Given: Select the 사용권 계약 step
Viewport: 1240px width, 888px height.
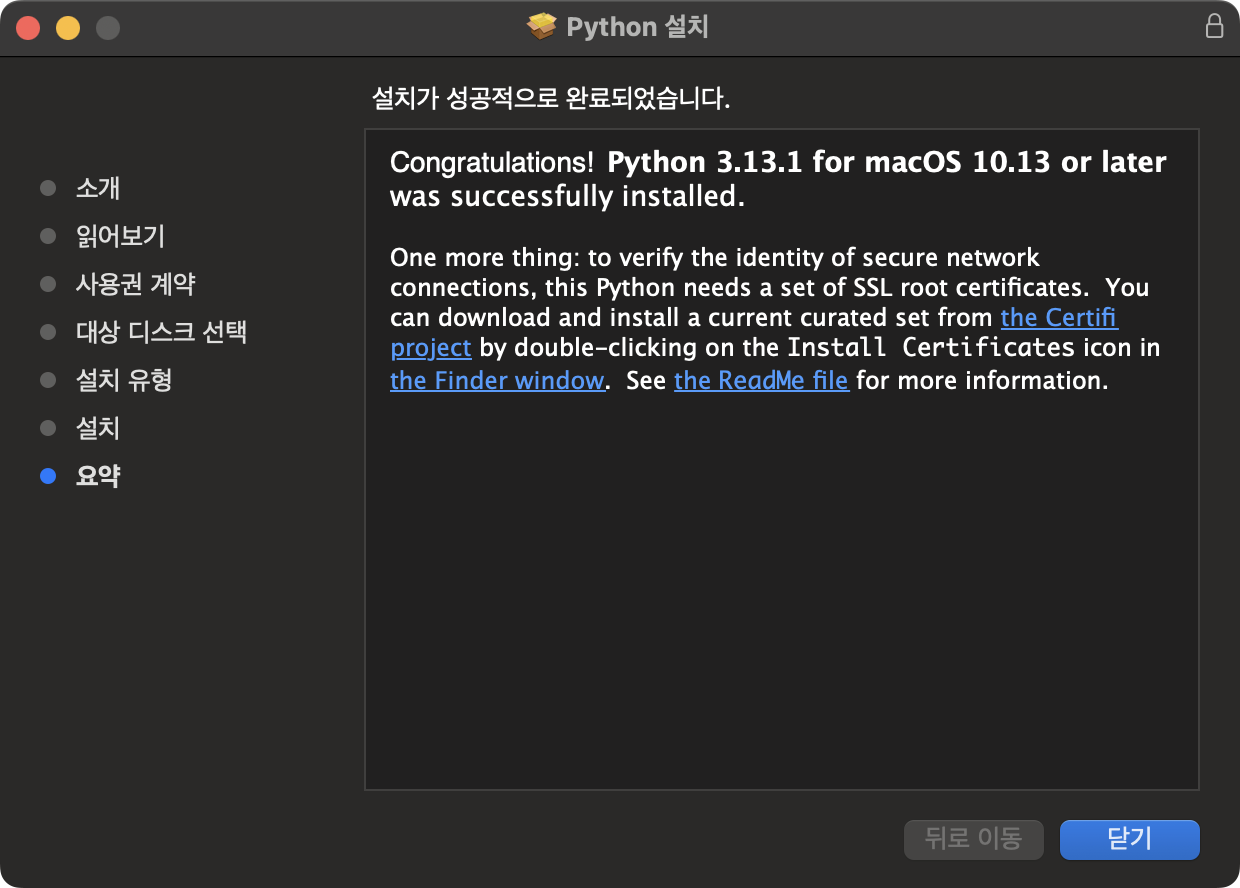Looking at the screenshot, I should coord(136,284).
